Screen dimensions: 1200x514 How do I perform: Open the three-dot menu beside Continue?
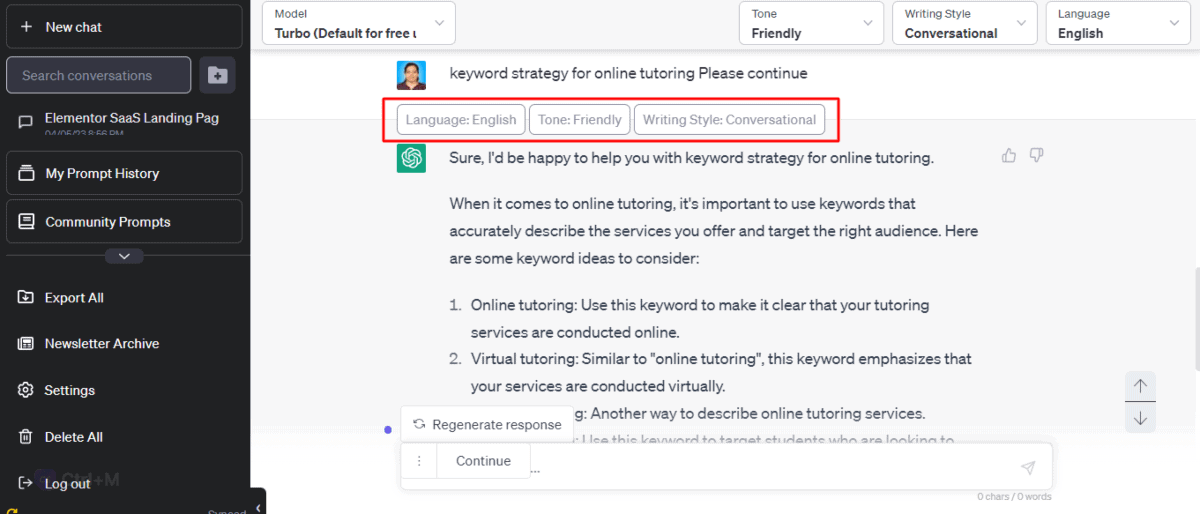(419, 461)
